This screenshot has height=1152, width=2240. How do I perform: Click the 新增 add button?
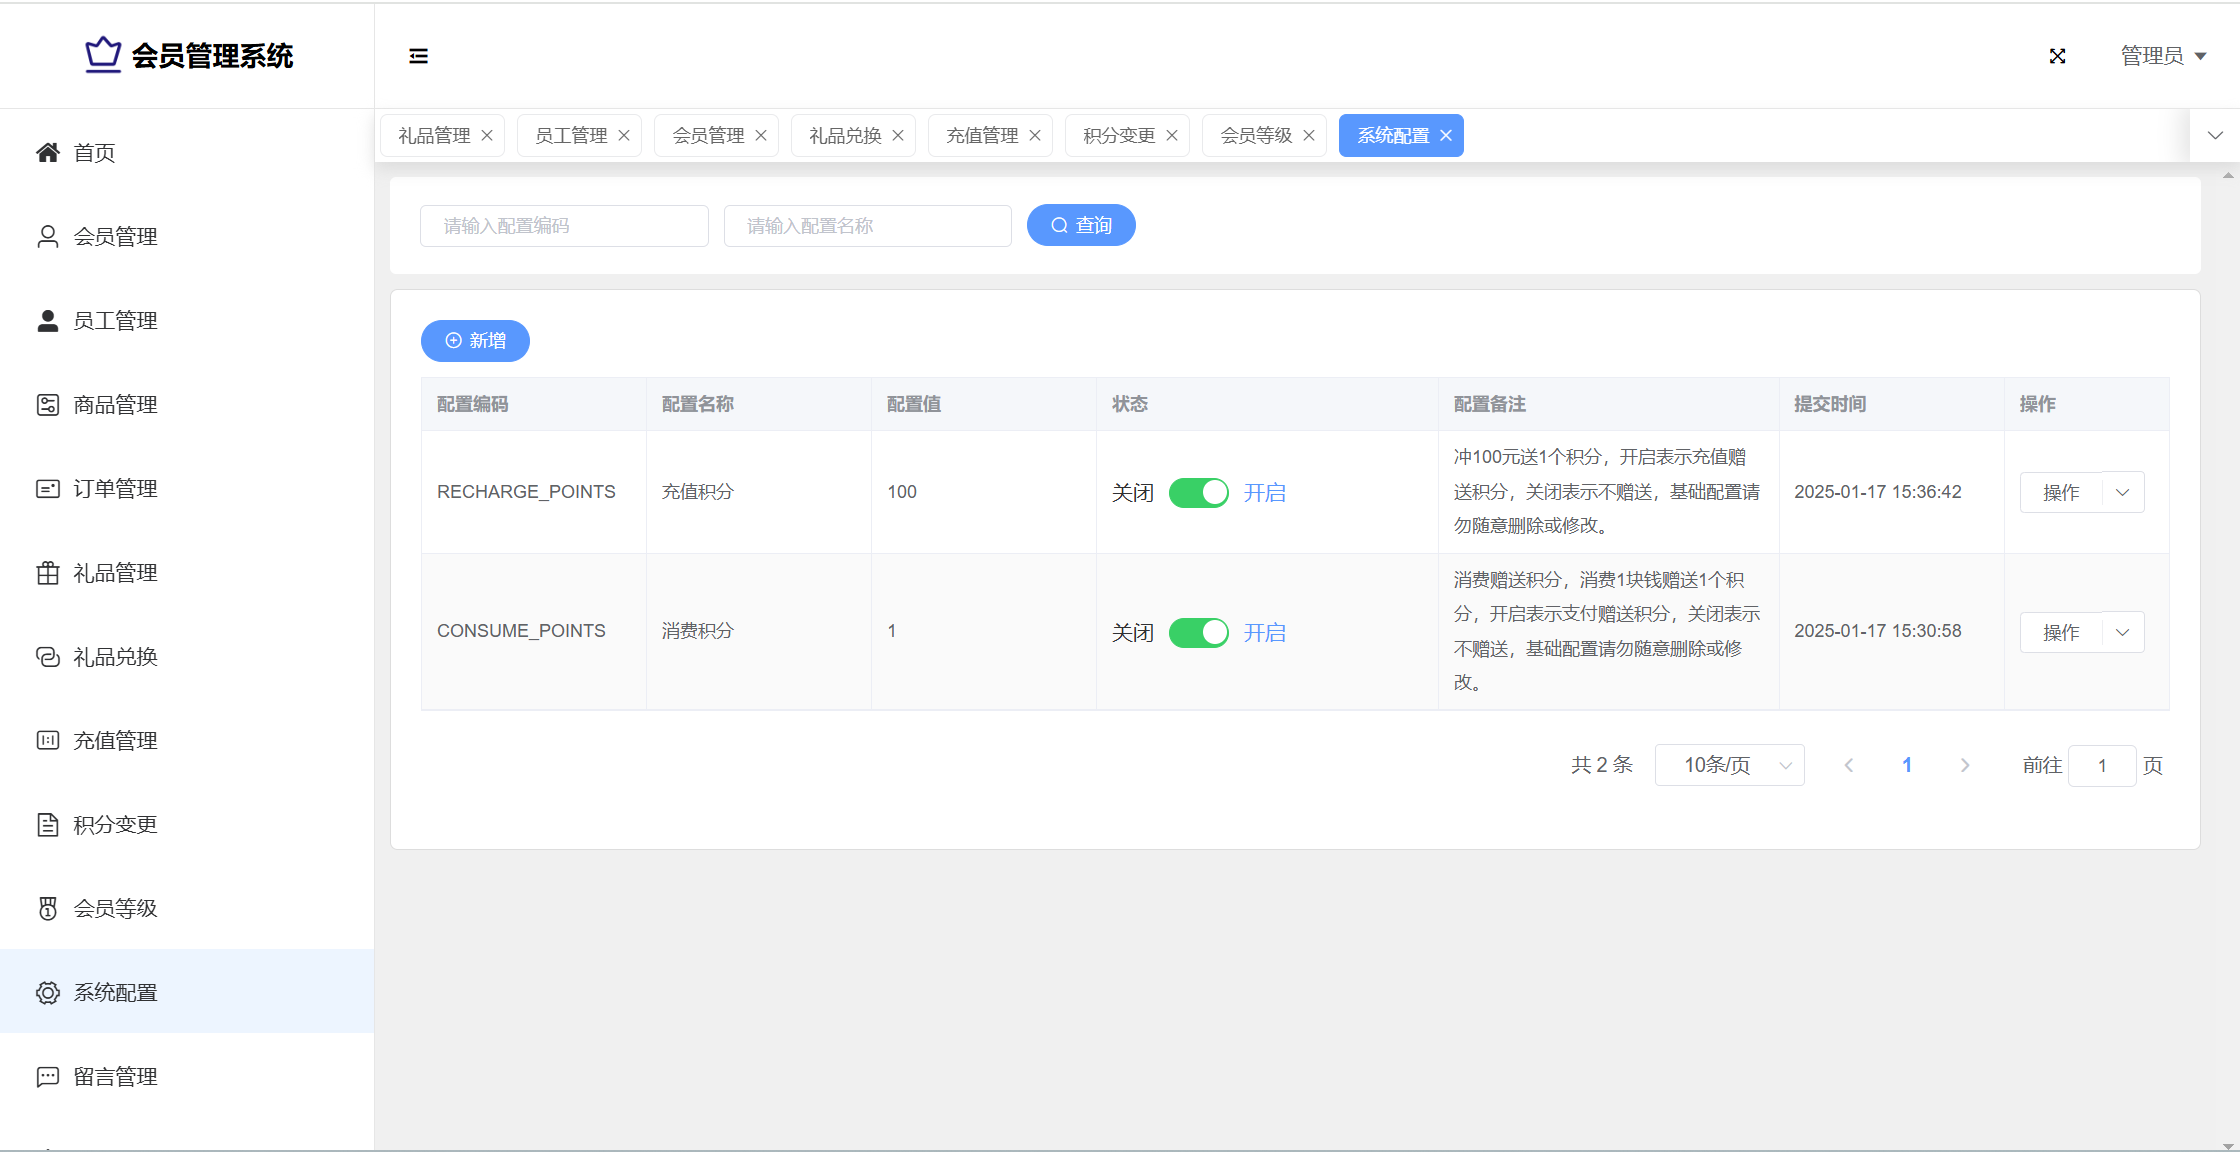[475, 341]
